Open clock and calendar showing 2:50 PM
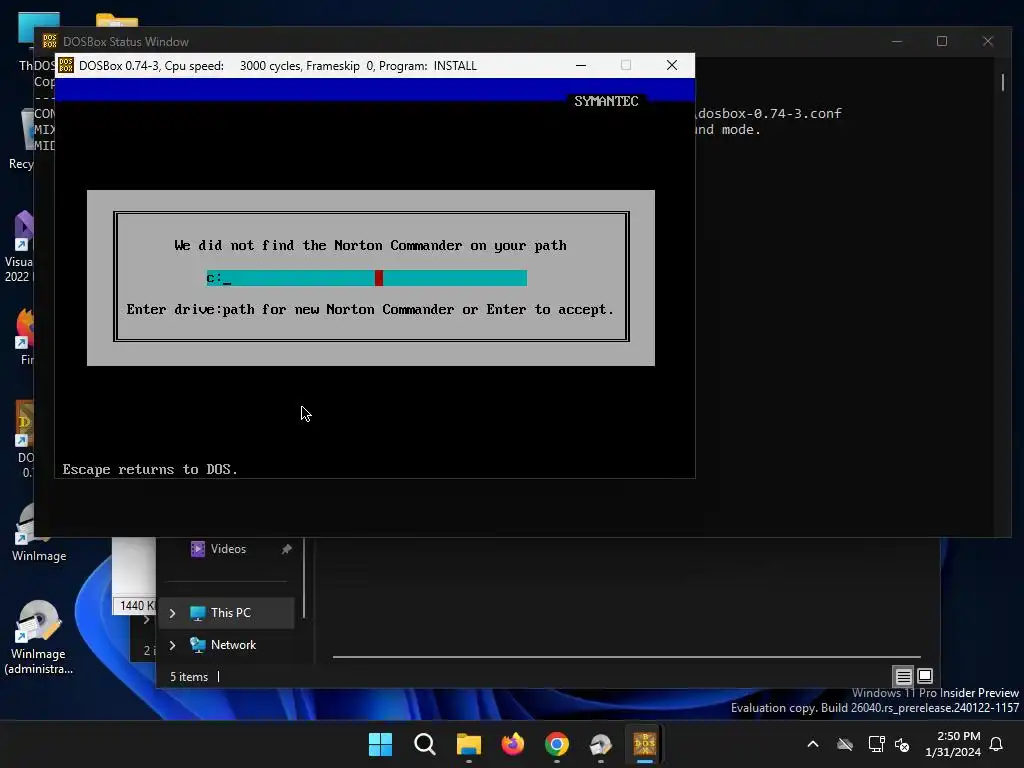The height and width of the screenshot is (768, 1024). coord(952,744)
